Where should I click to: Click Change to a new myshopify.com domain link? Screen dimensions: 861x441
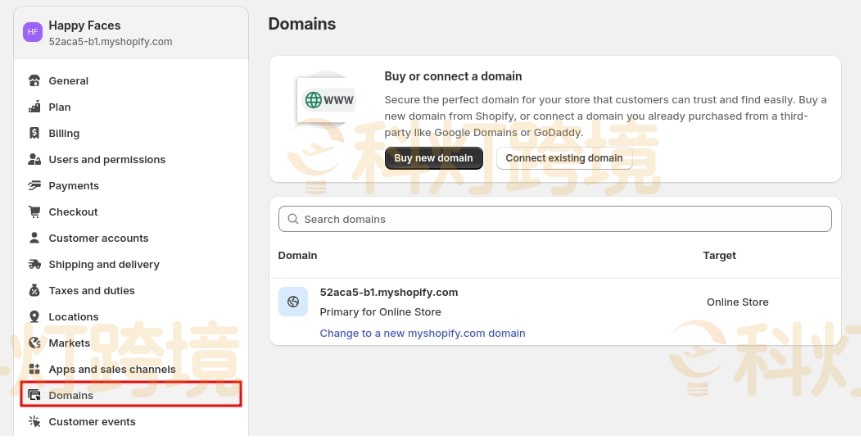422,333
